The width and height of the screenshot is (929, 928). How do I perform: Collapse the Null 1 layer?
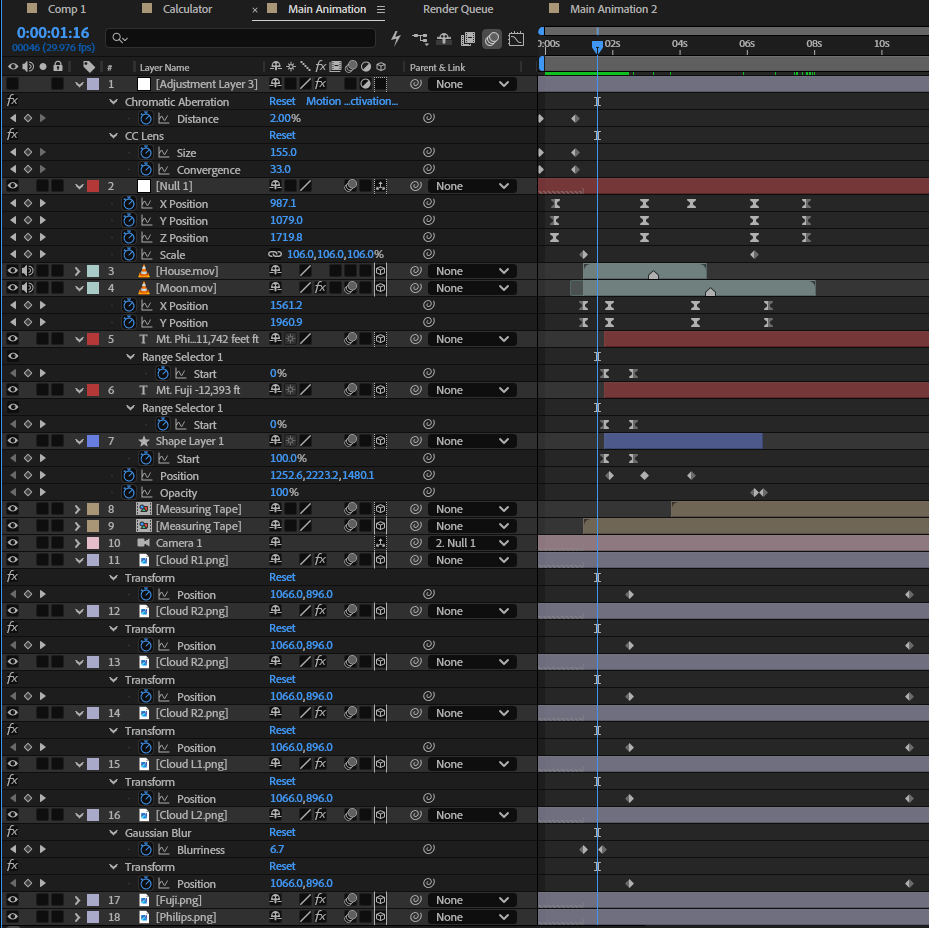click(x=79, y=186)
